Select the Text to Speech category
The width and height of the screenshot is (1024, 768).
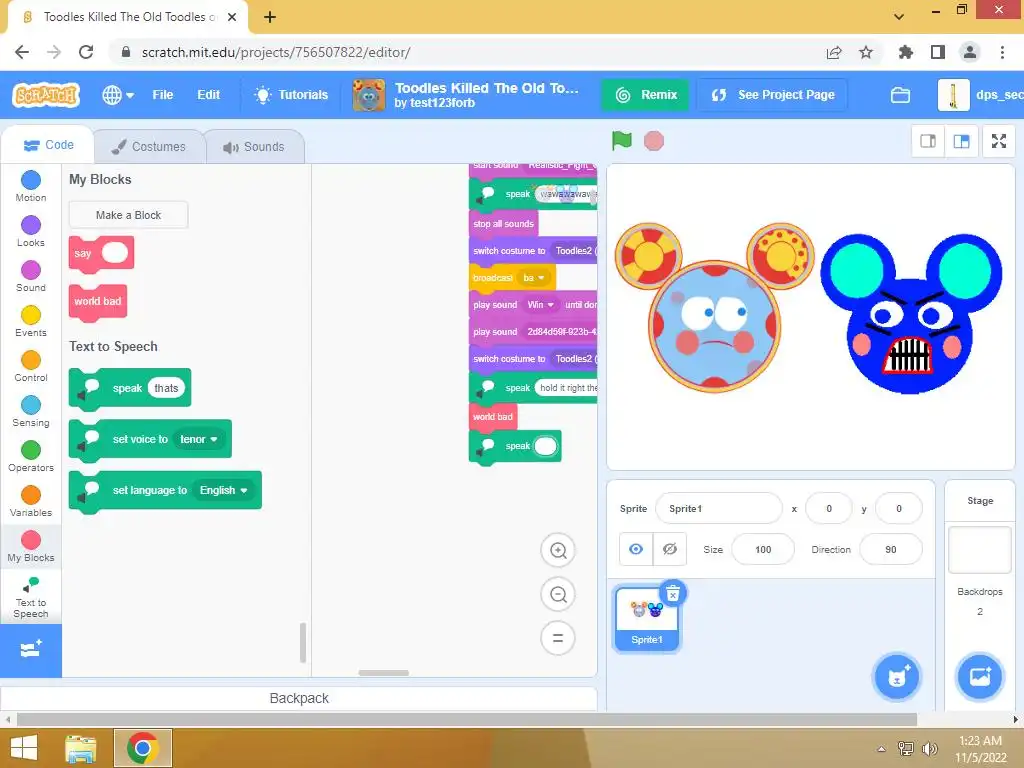[31, 596]
